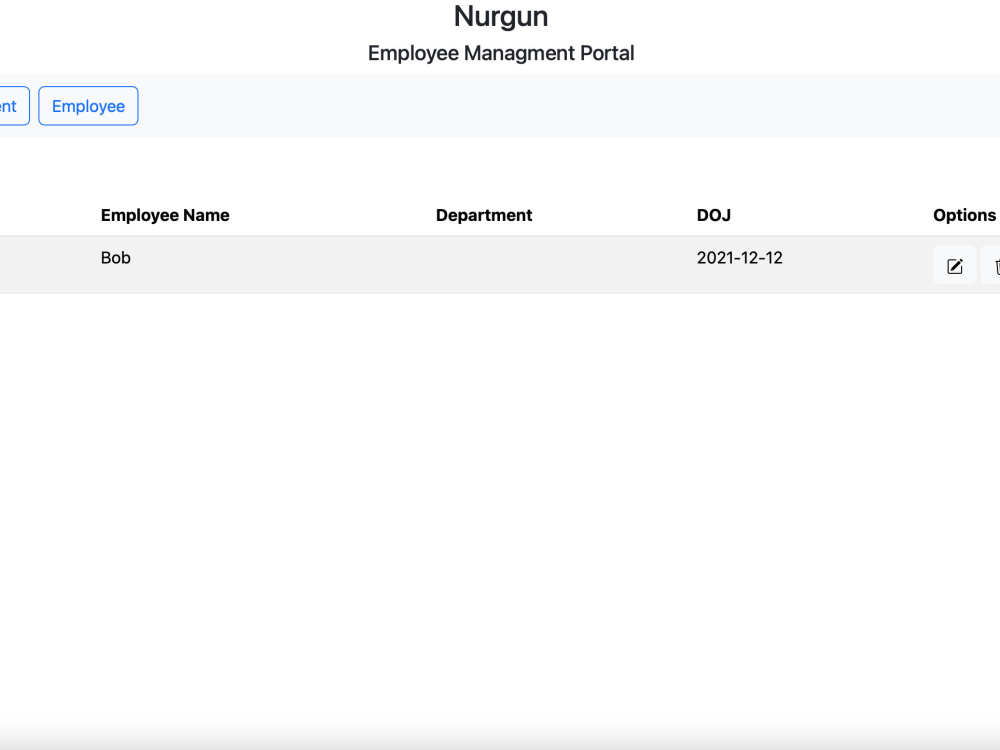
Task: Click the Bob employee name cell
Action: click(x=115, y=258)
